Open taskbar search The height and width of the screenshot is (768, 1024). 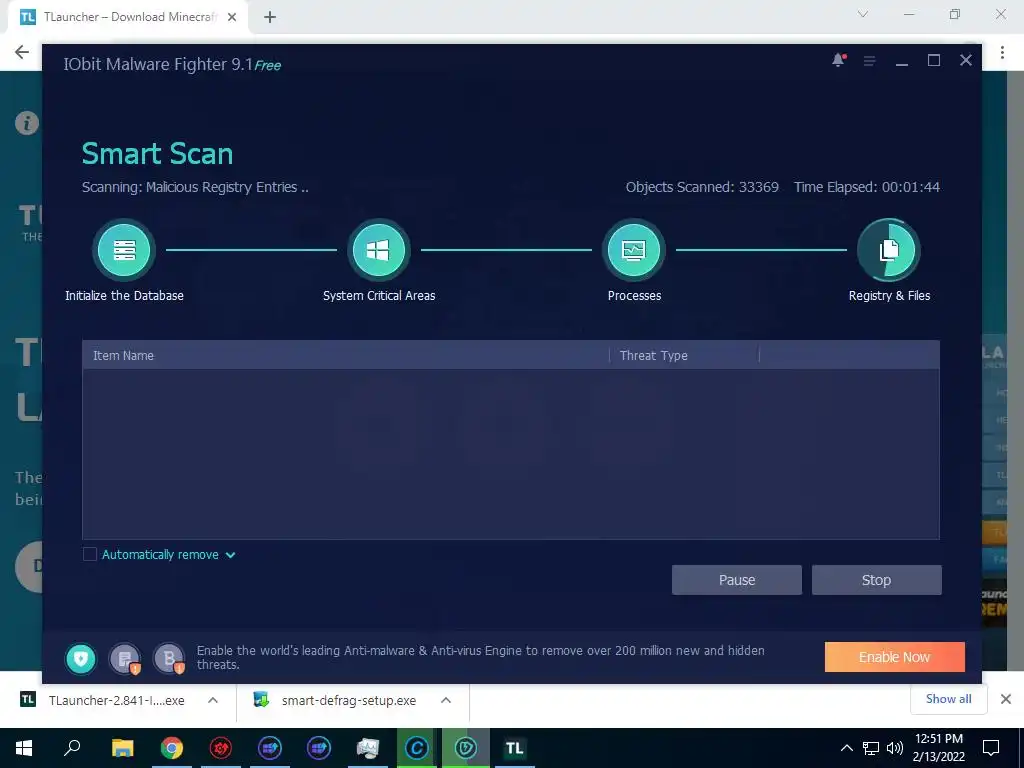(72, 748)
